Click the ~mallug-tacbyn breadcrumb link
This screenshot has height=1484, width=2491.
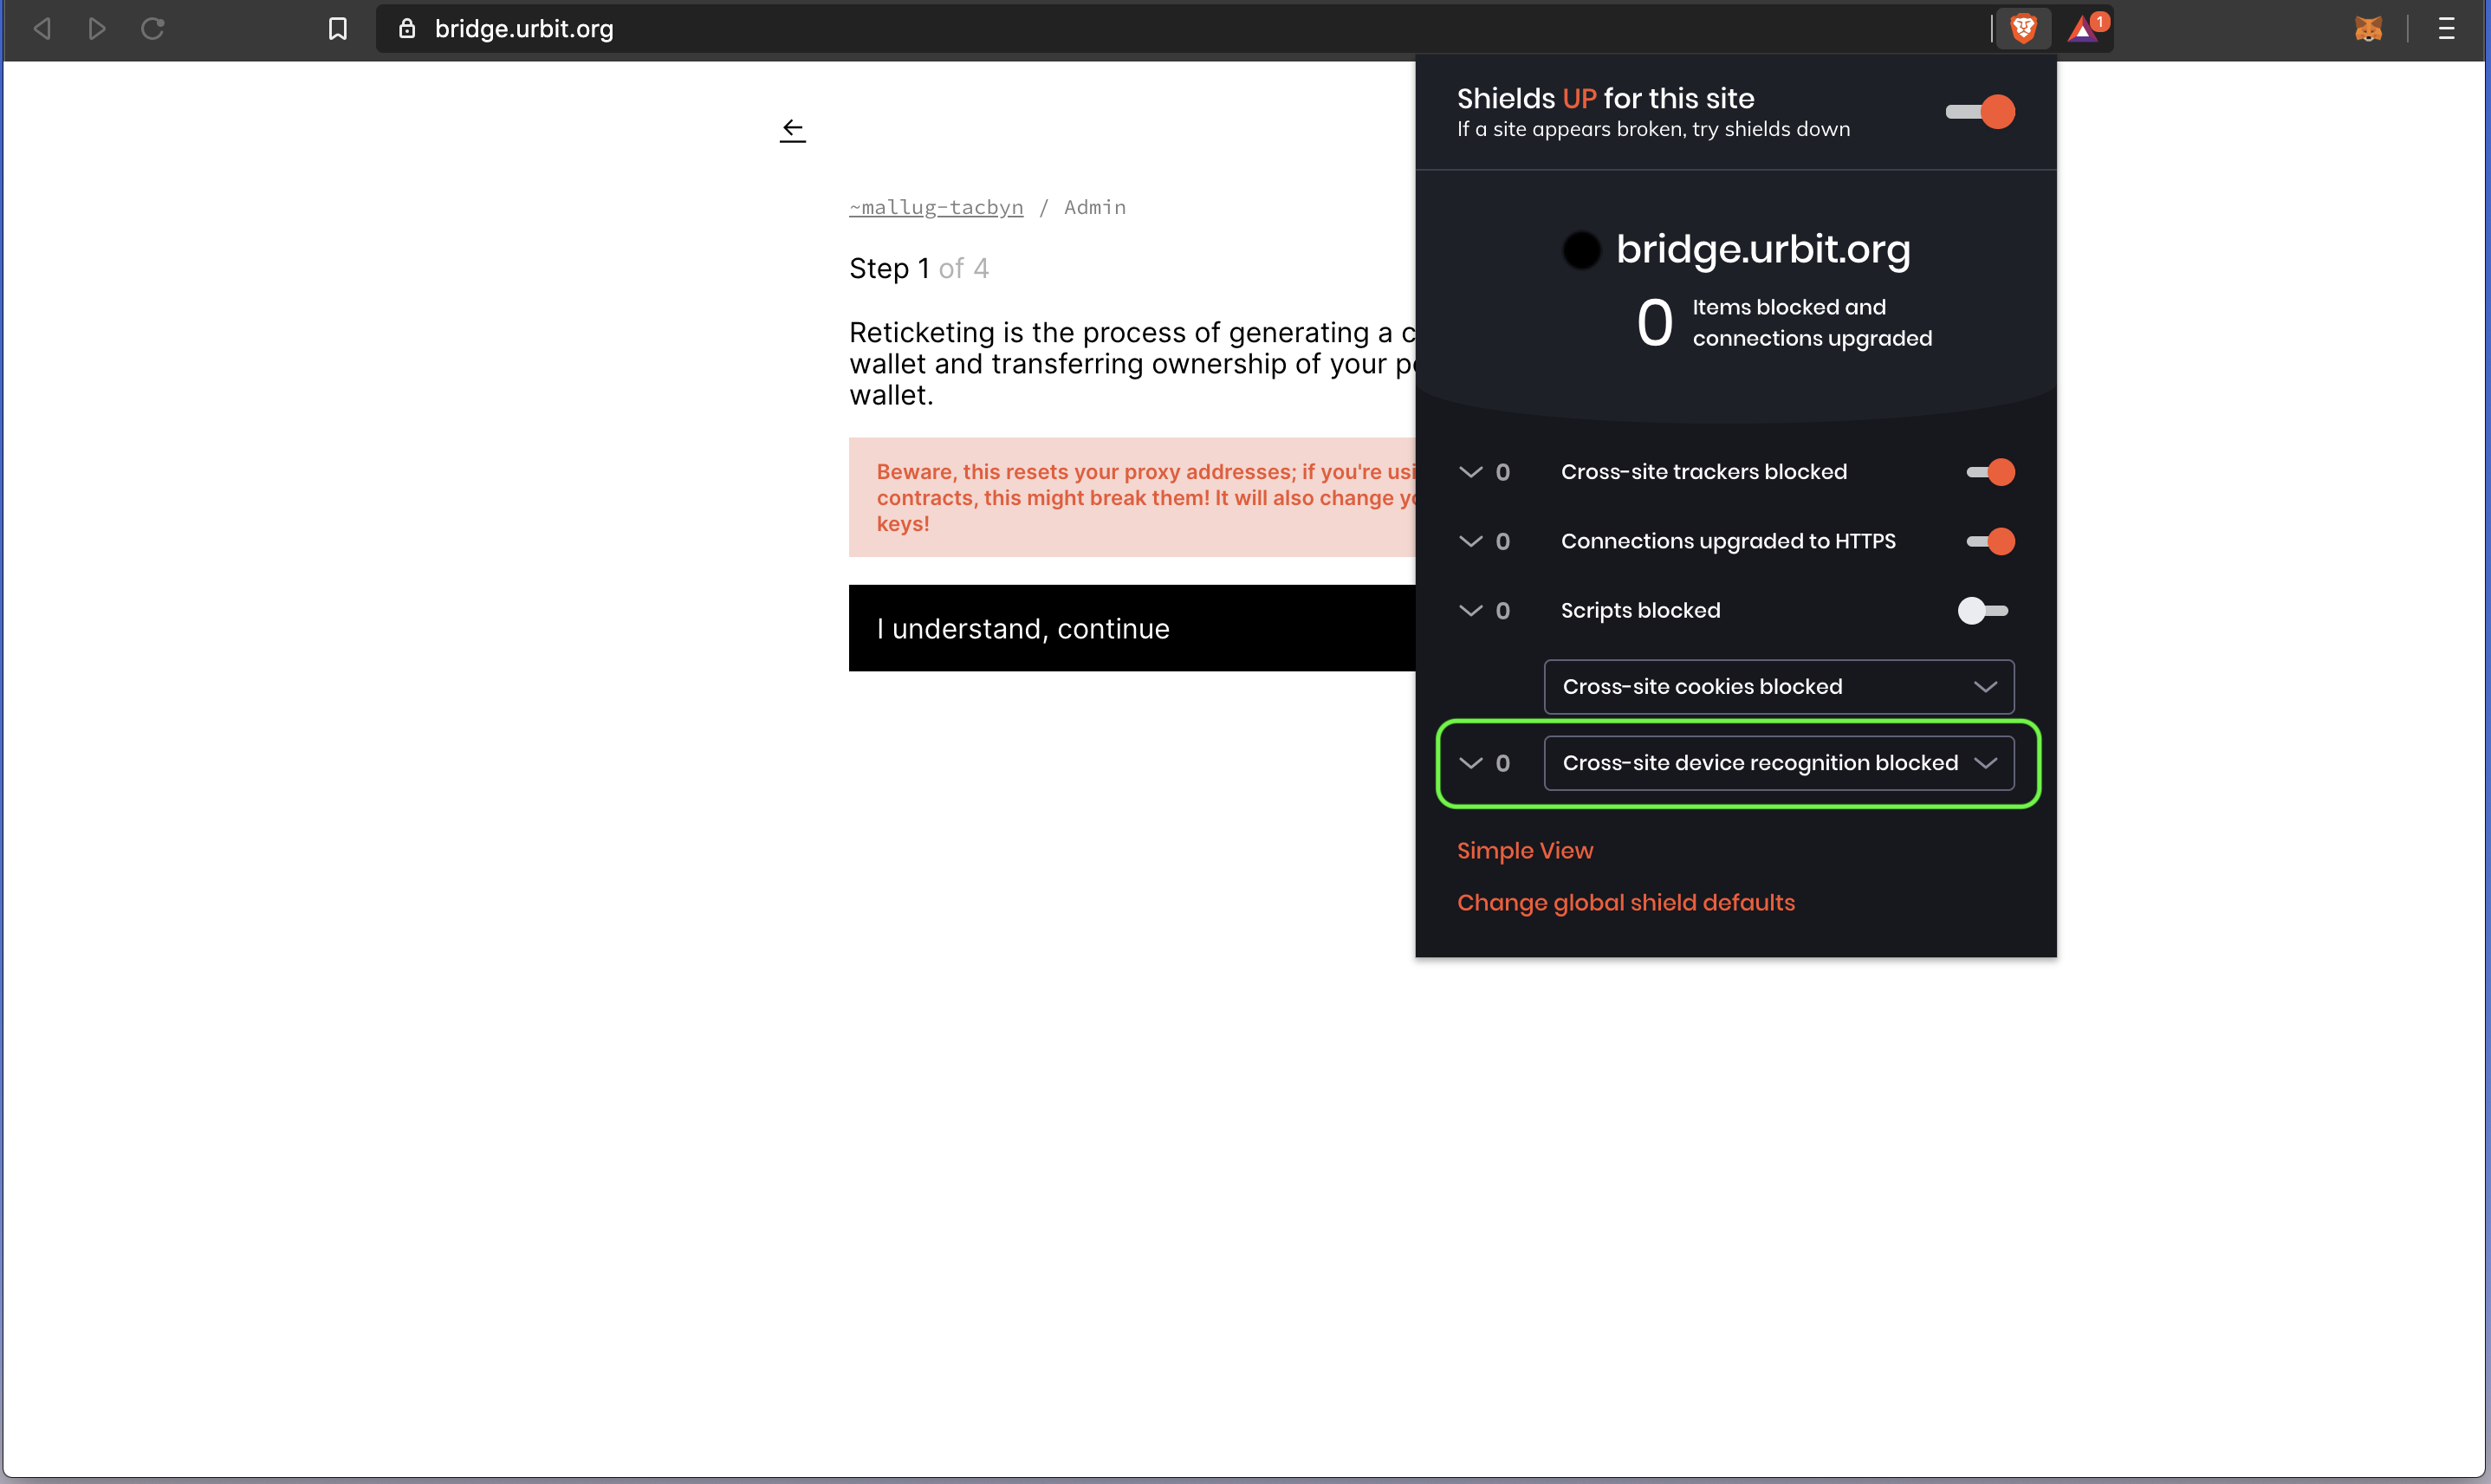tap(935, 207)
